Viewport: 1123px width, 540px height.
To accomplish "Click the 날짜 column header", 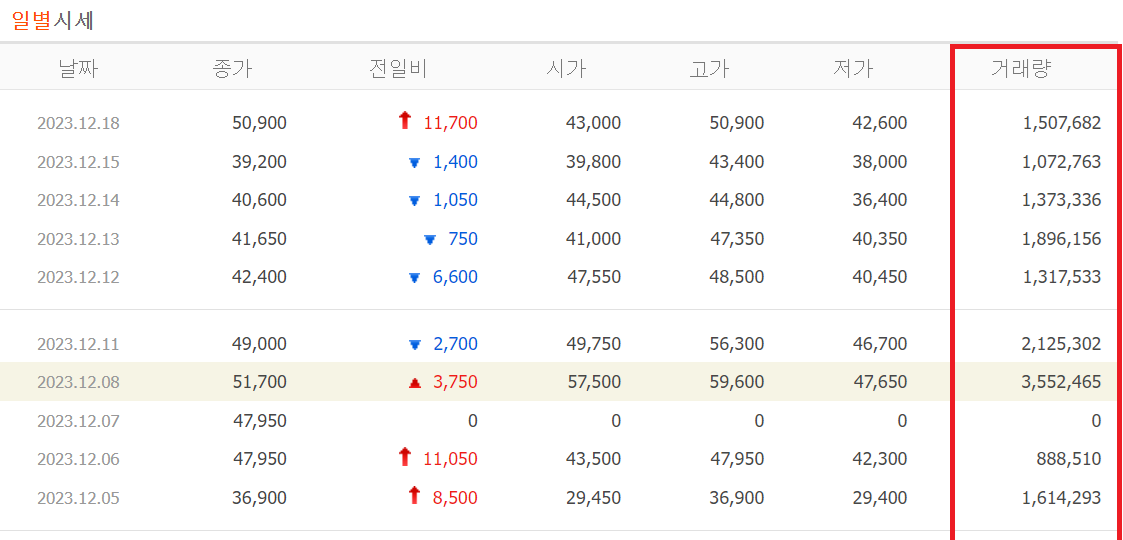I will pos(78,69).
